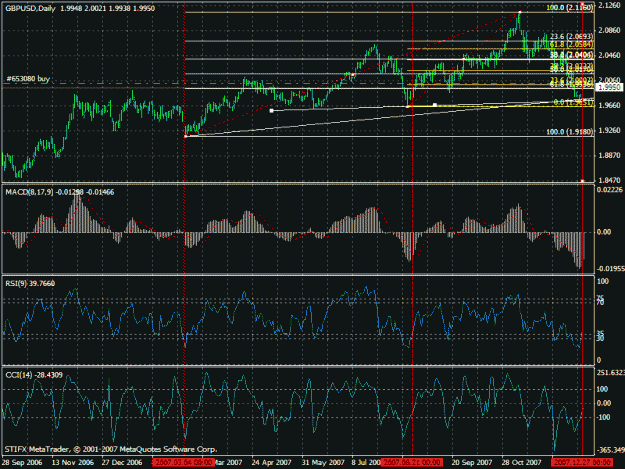This screenshot has height=469, width=625.
Task: Click the 27 Dec 2006 date label
Action: point(122,462)
